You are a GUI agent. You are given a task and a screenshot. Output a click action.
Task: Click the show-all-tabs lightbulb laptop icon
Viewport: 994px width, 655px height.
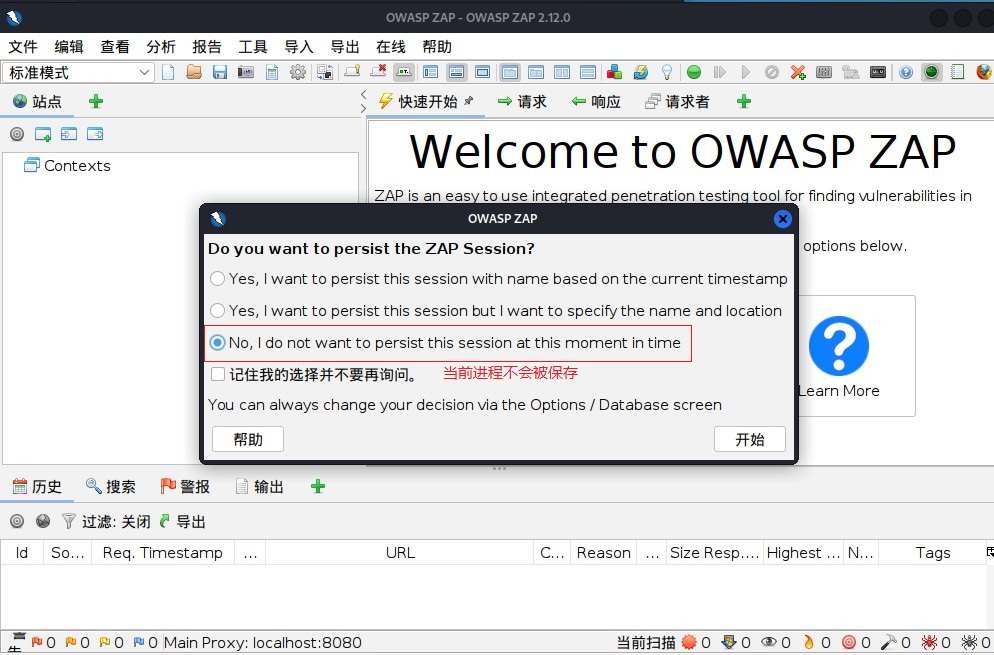click(352, 71)
